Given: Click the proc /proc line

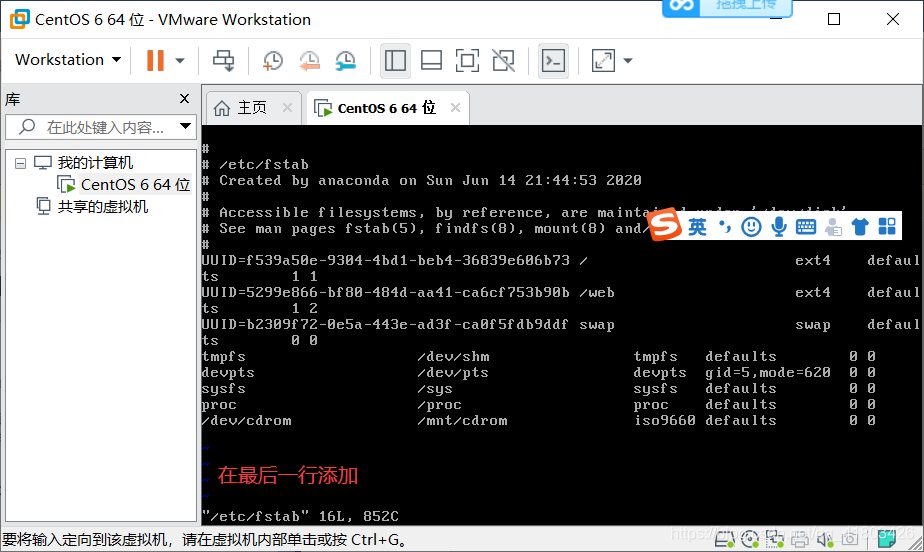Looking at the screenshot, I should click(x=538, y=405).
